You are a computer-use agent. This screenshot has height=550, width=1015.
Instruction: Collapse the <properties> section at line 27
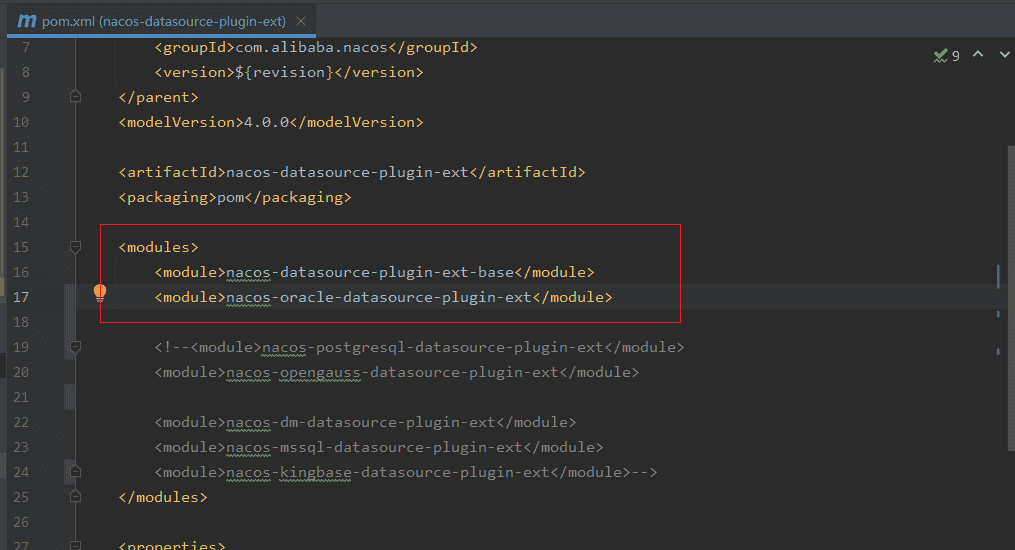pos(75,546)
